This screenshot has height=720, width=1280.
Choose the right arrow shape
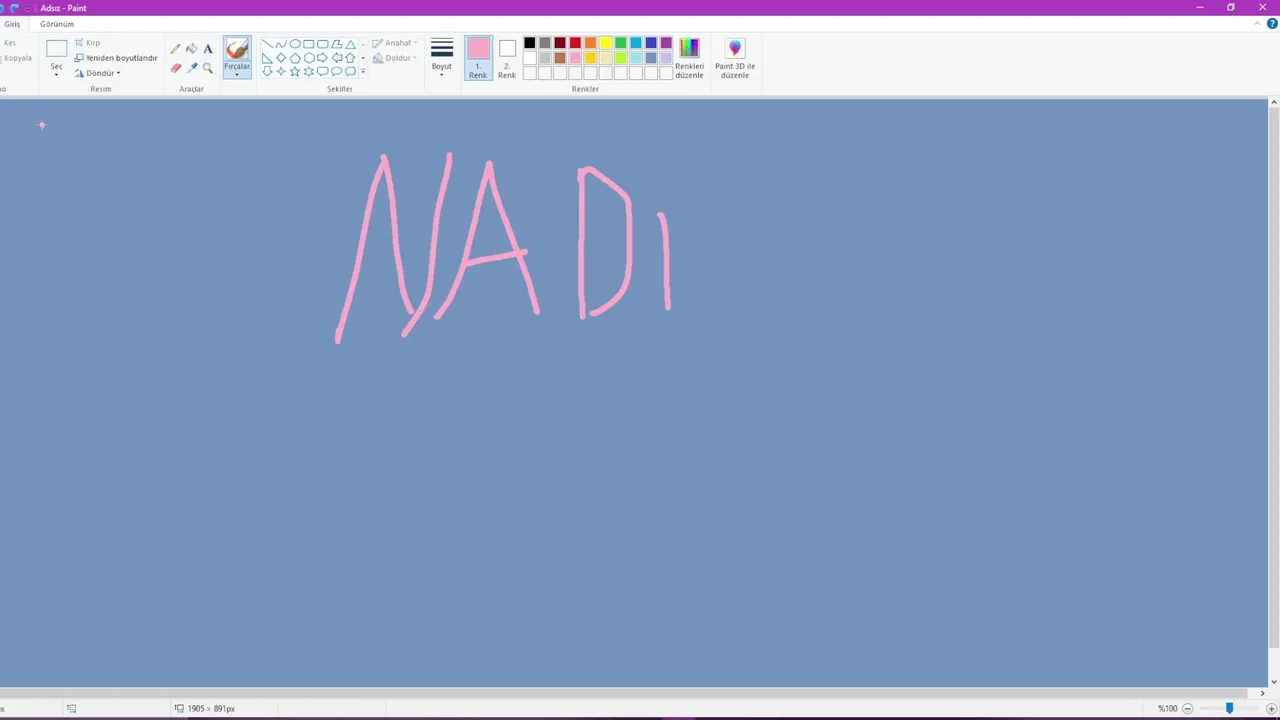coord(322,58)
